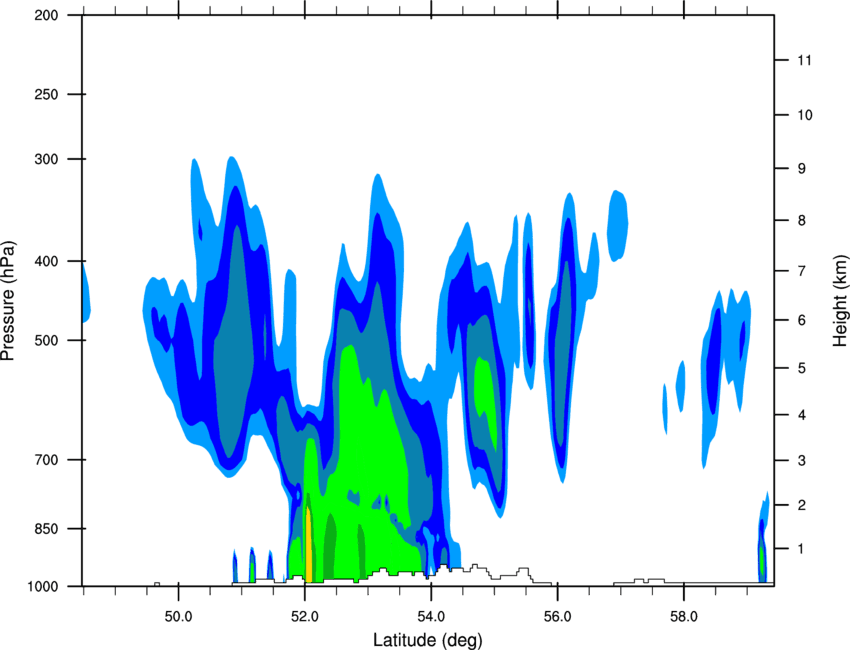
Task: Select the 200 pressure tick label
Action: click(x=46, y=15)
